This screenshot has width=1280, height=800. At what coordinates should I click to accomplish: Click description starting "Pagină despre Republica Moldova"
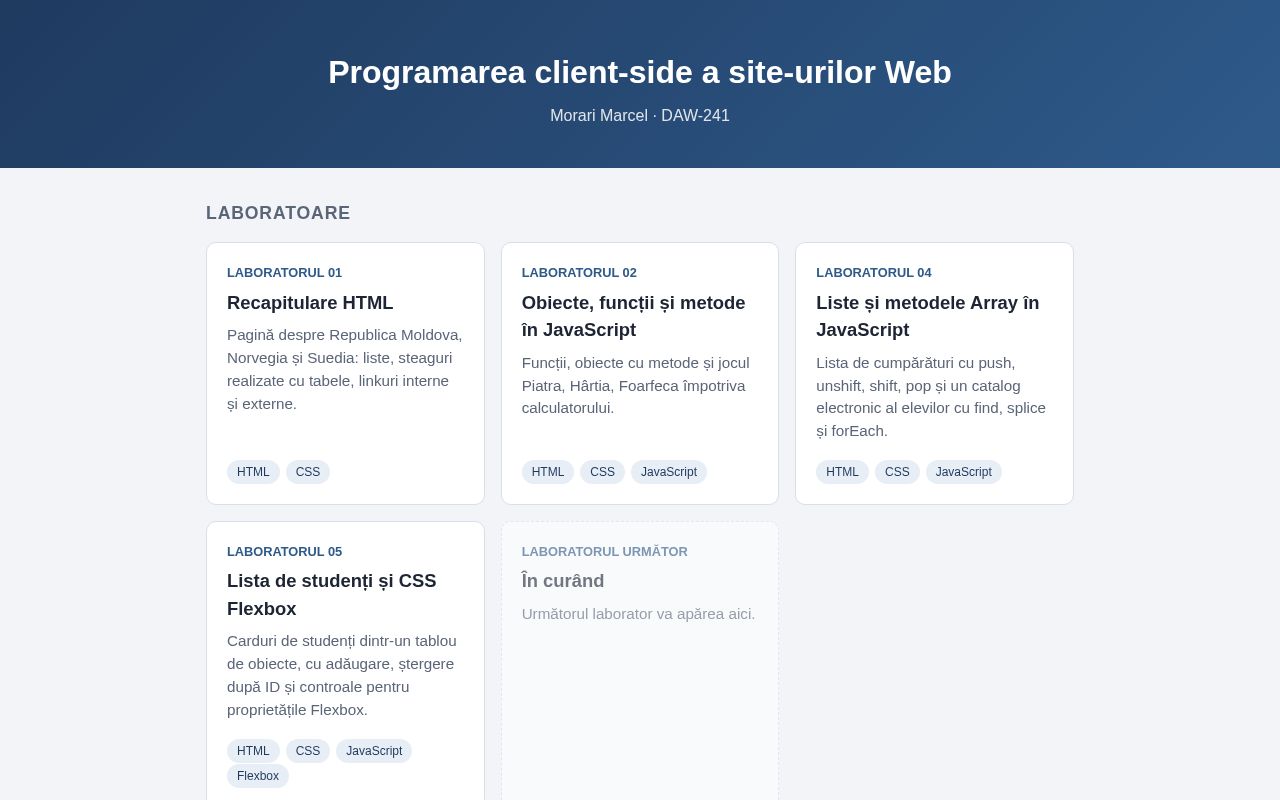pyautogui.click(x=345, y=369)
